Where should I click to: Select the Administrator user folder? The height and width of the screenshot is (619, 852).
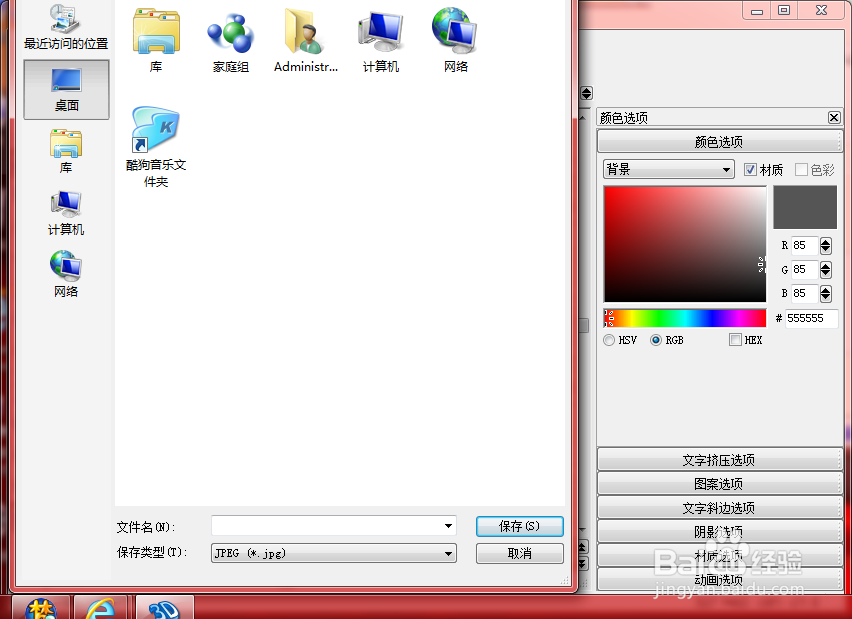(x=306, y=41)
